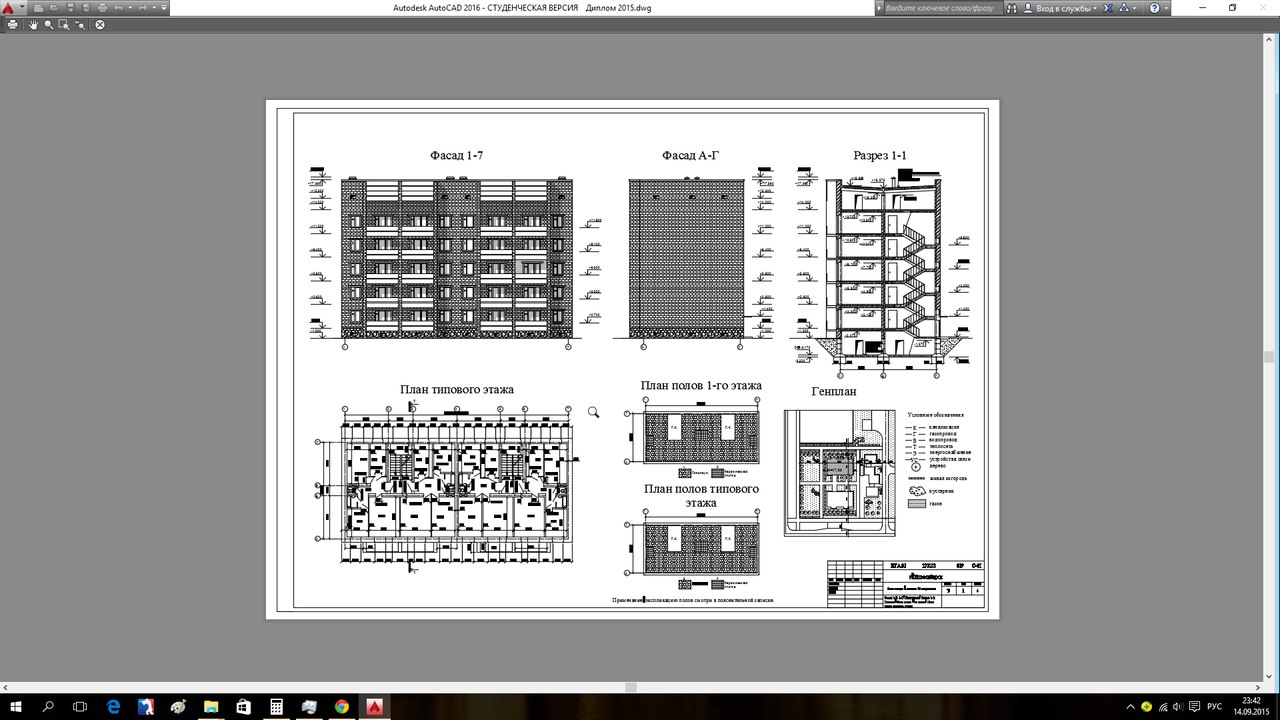
Task: Open Google Chrome from the taskbar
Action: (341, 706)
